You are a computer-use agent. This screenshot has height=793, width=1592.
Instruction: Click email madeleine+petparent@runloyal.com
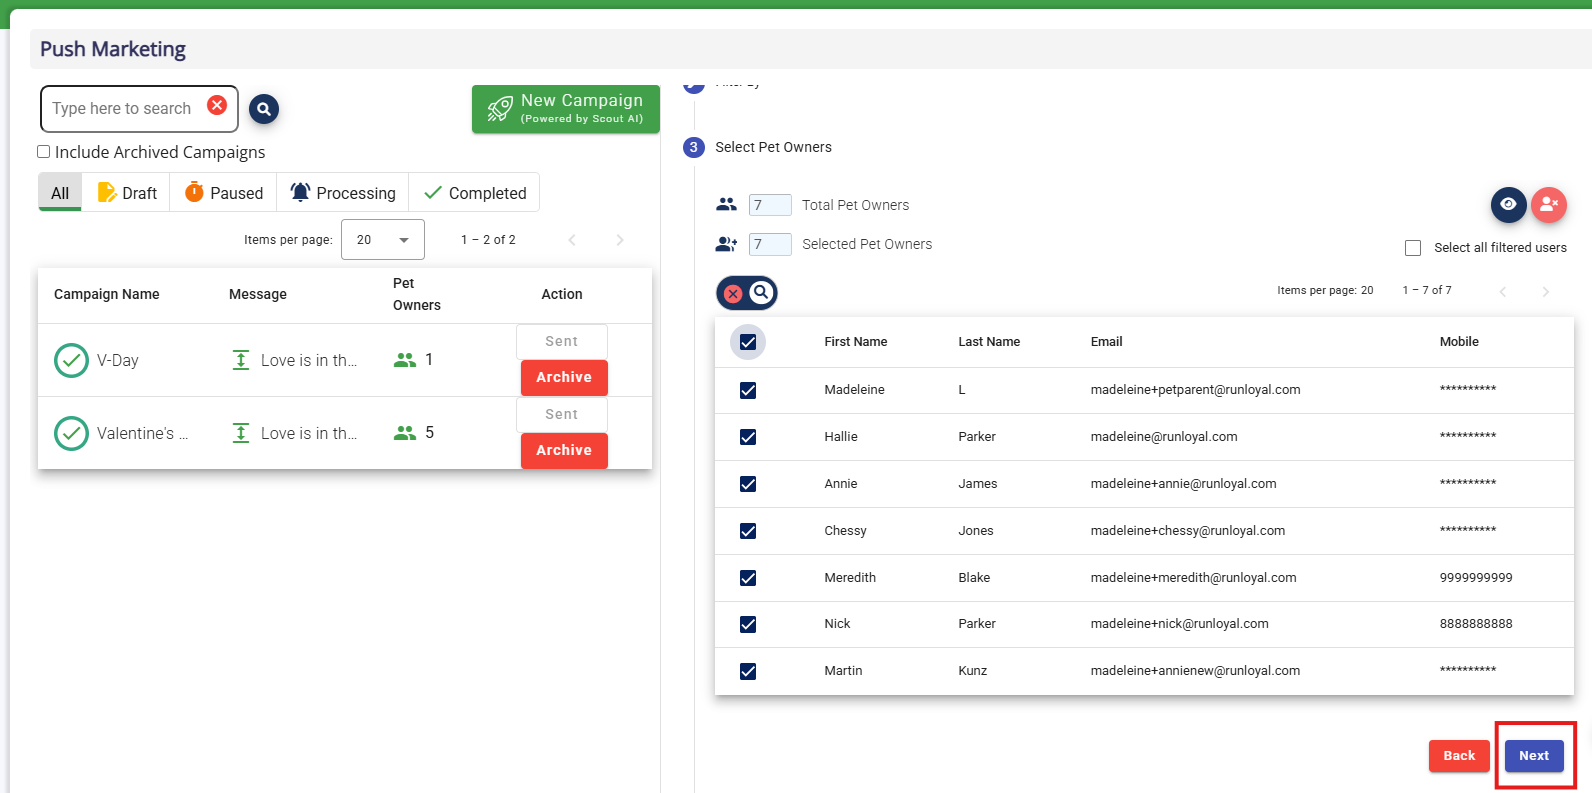[1196, 390]
